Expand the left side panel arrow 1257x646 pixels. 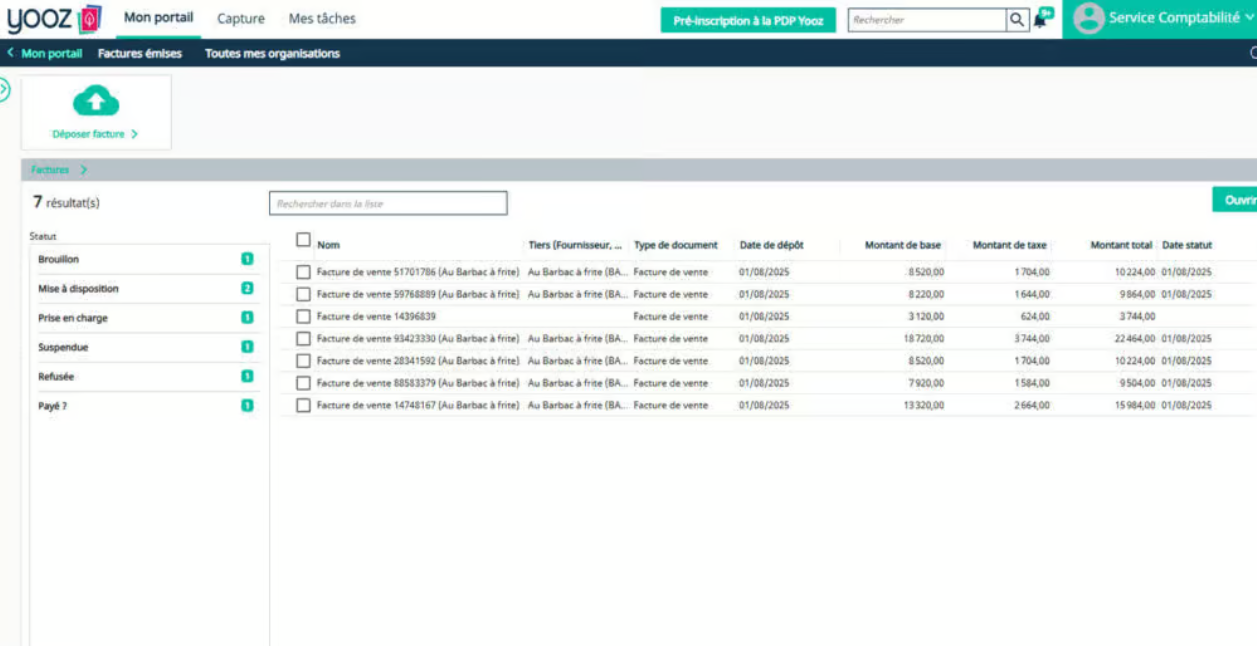[x=4, y=89]
